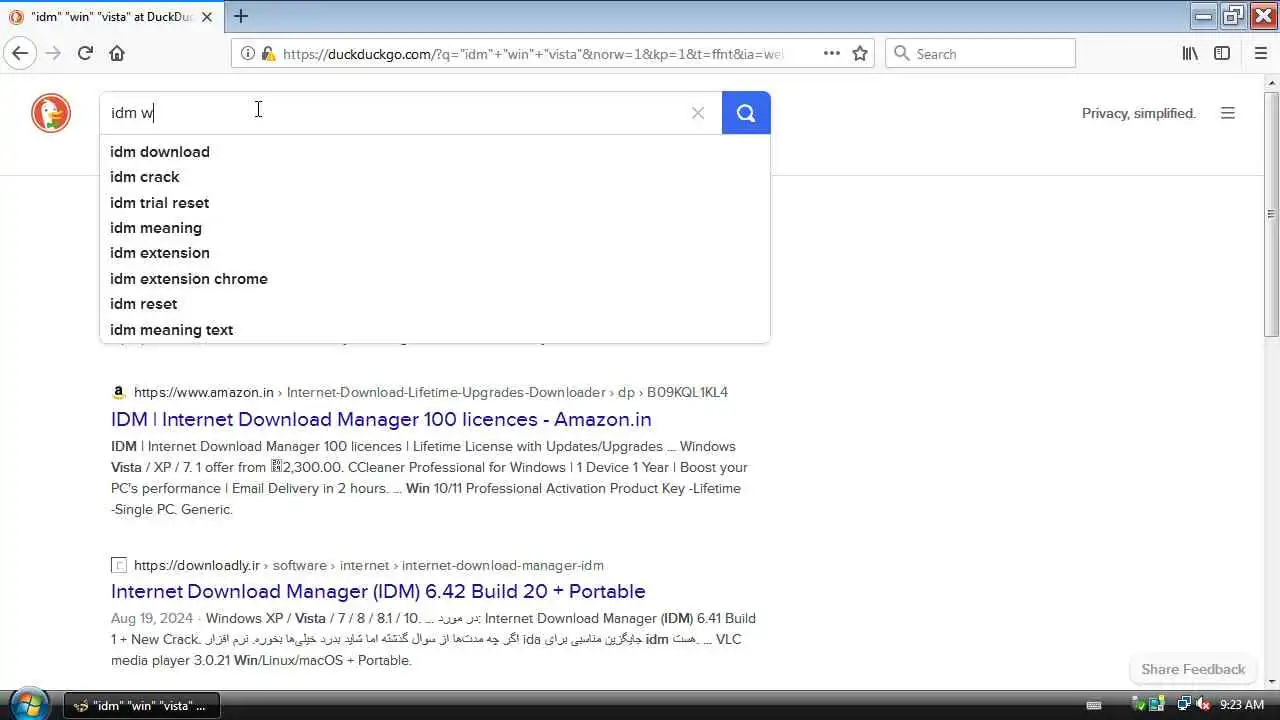Clear the DuckDuckGo search box
Screen dimensions: 1280x720
(x=698, y=113)
